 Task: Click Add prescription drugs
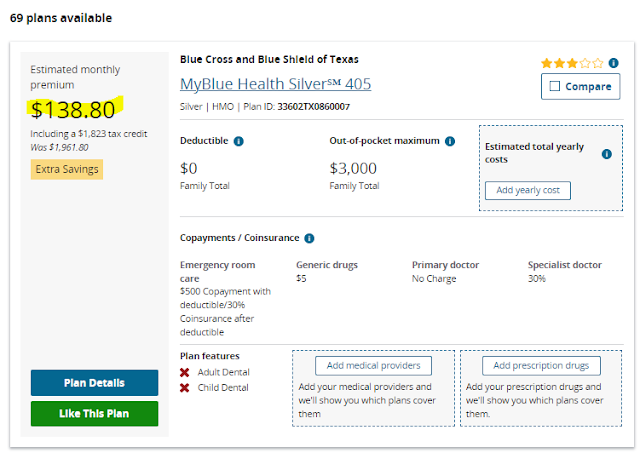pos(541,365)
